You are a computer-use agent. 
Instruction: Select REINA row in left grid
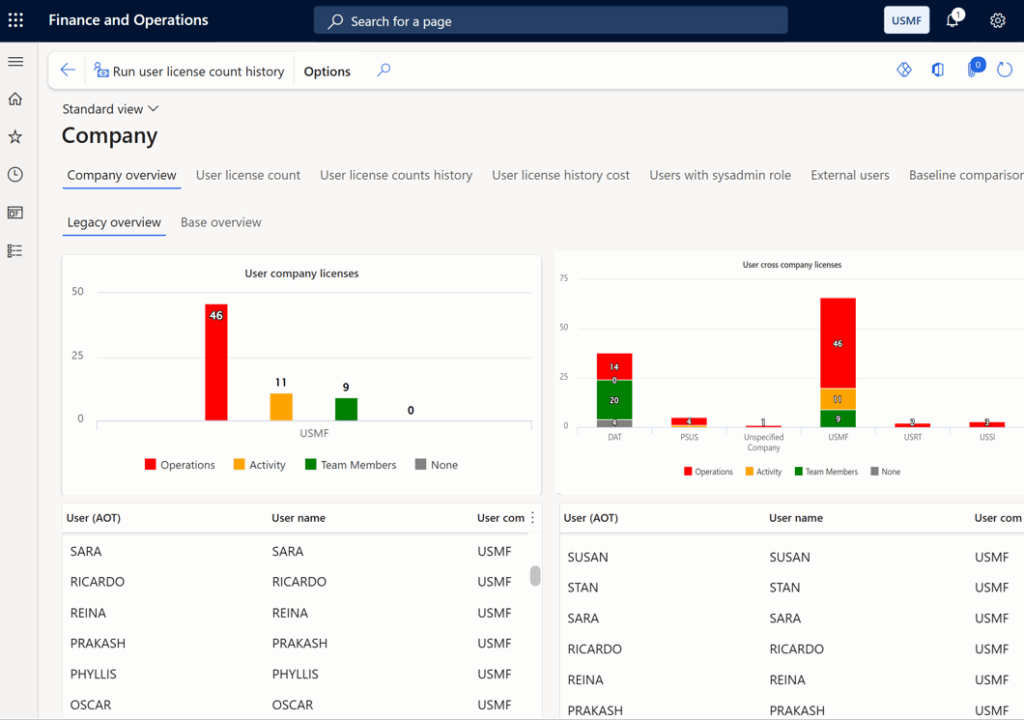(x=296, y=613)
